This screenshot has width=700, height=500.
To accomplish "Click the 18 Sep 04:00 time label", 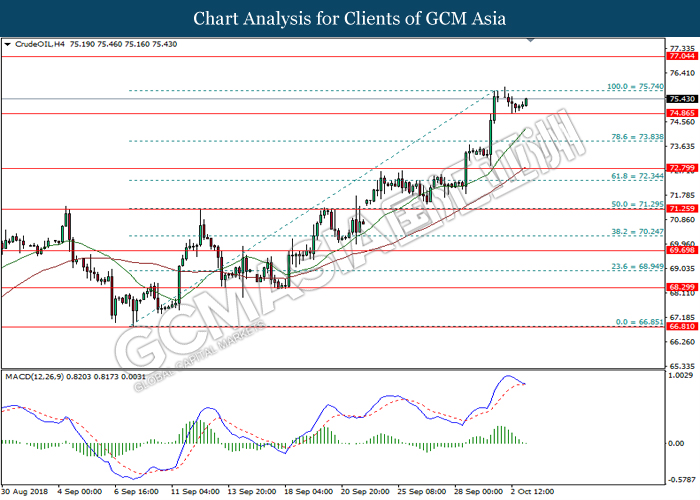I will tap(308, 492).
